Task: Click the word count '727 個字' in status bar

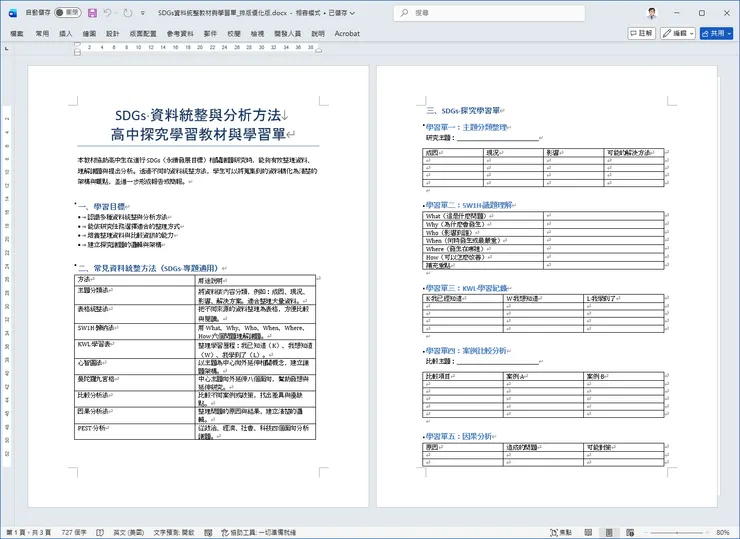Action: (74, 532)
